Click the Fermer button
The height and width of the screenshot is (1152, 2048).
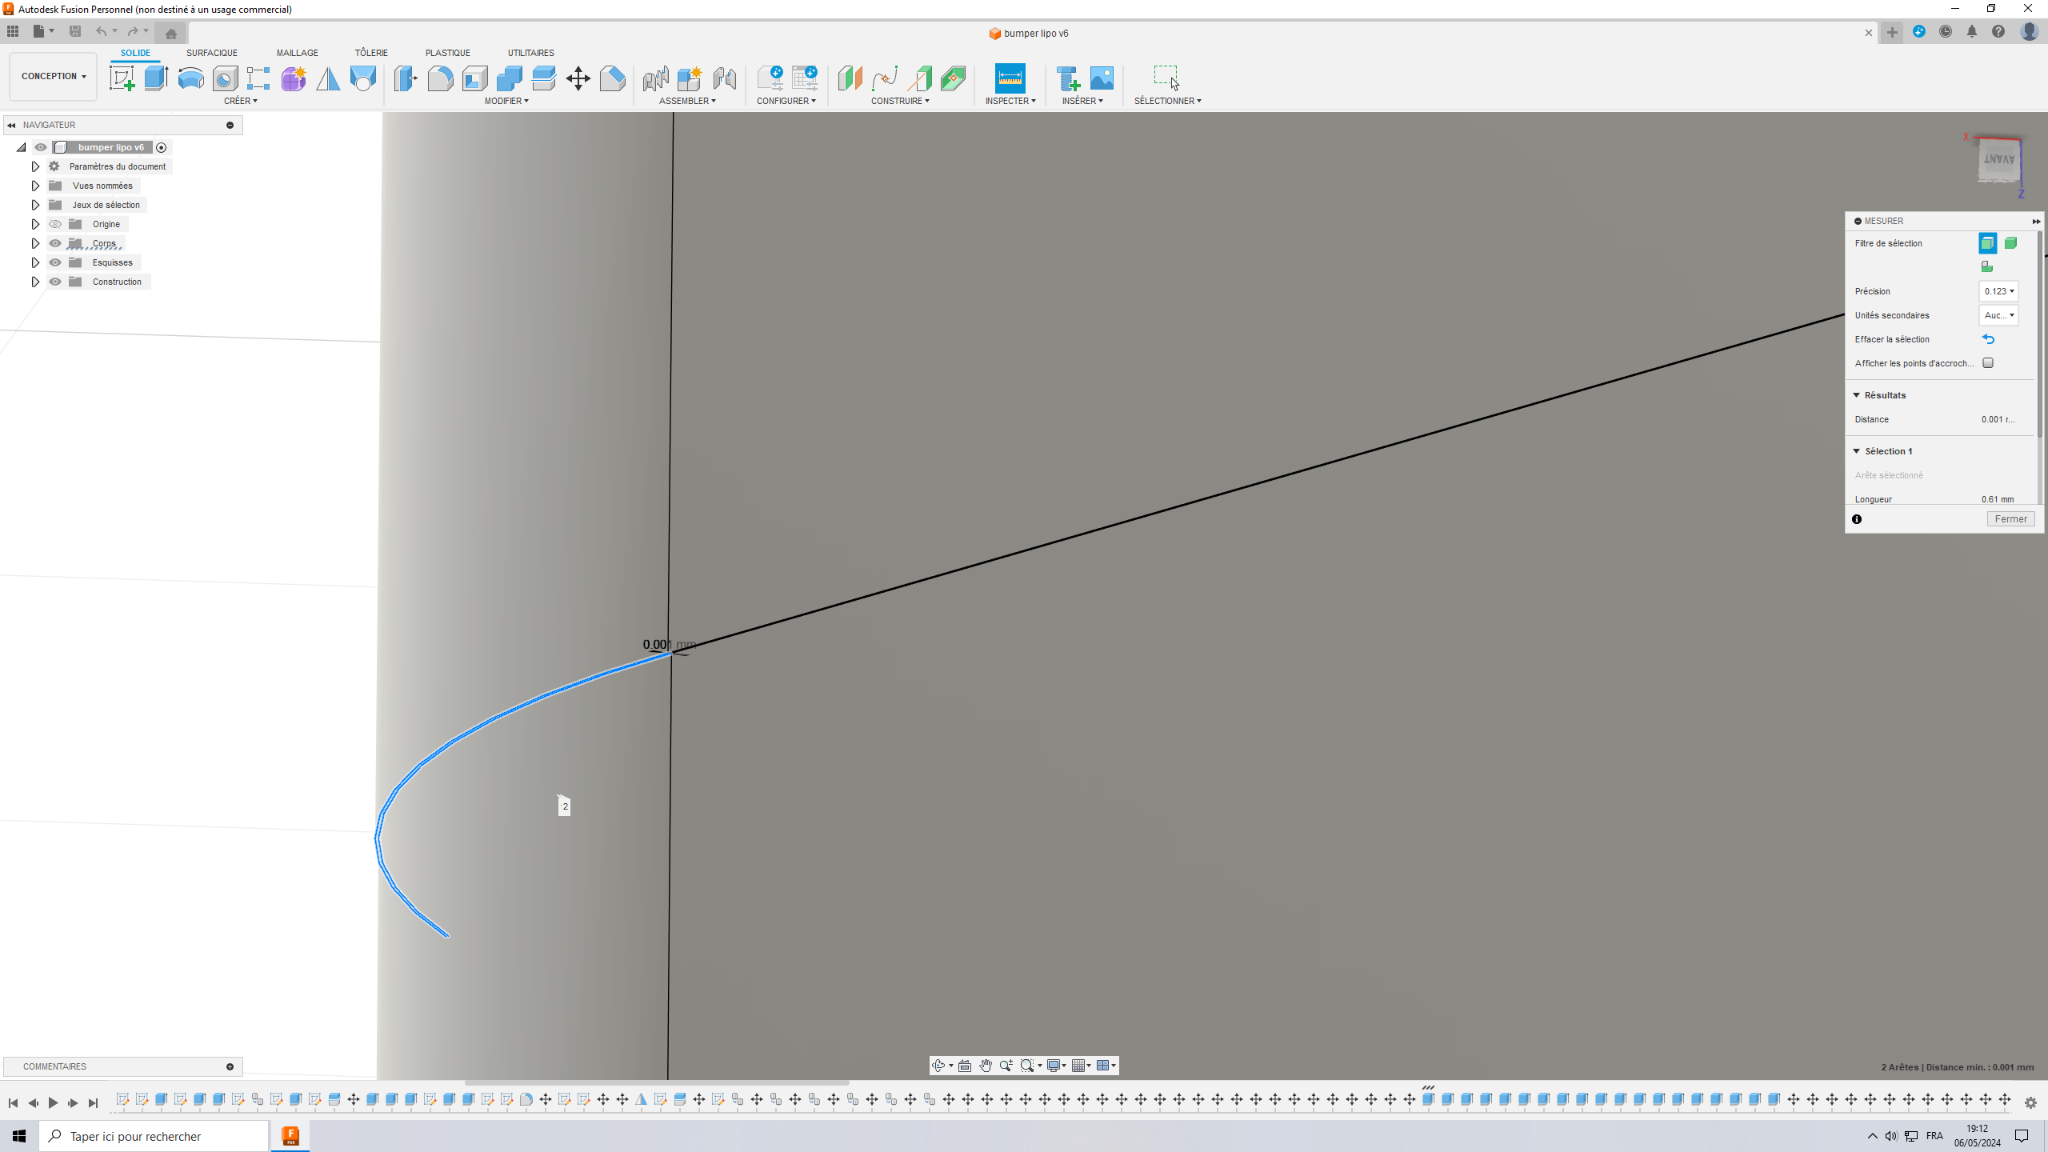(2010, 519)
